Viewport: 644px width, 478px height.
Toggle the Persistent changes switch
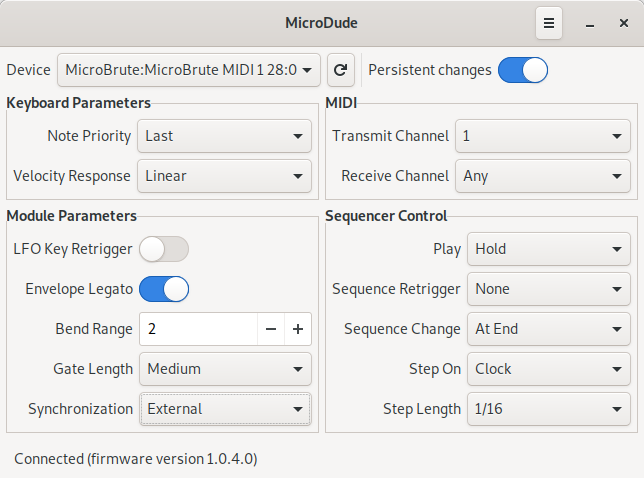(523, 70)
